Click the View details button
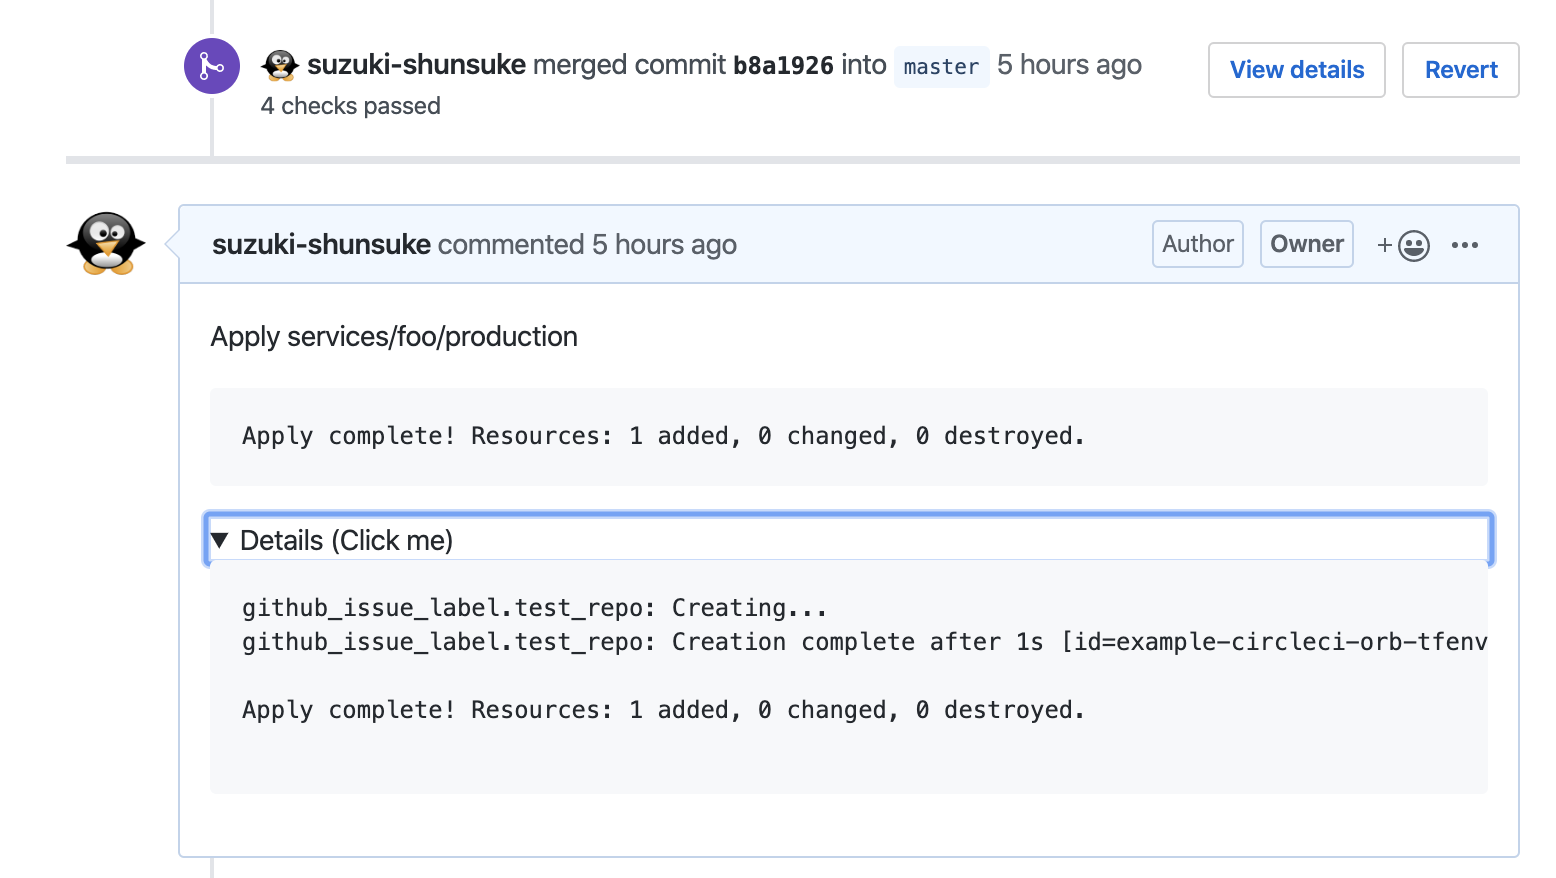1556x878 pixels. tap(1296, 70)
